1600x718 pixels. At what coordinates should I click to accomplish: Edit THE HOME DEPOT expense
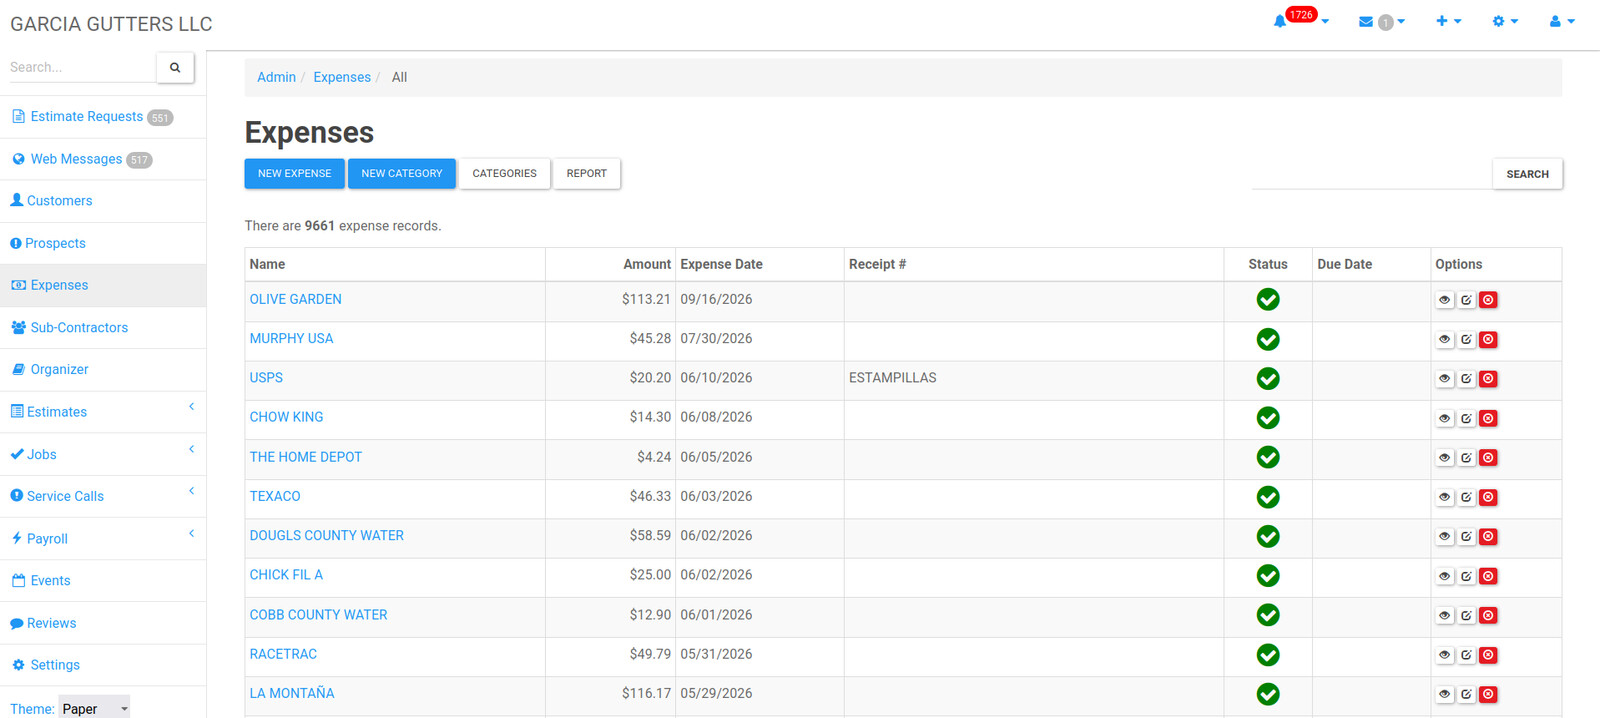point(1466,458)
